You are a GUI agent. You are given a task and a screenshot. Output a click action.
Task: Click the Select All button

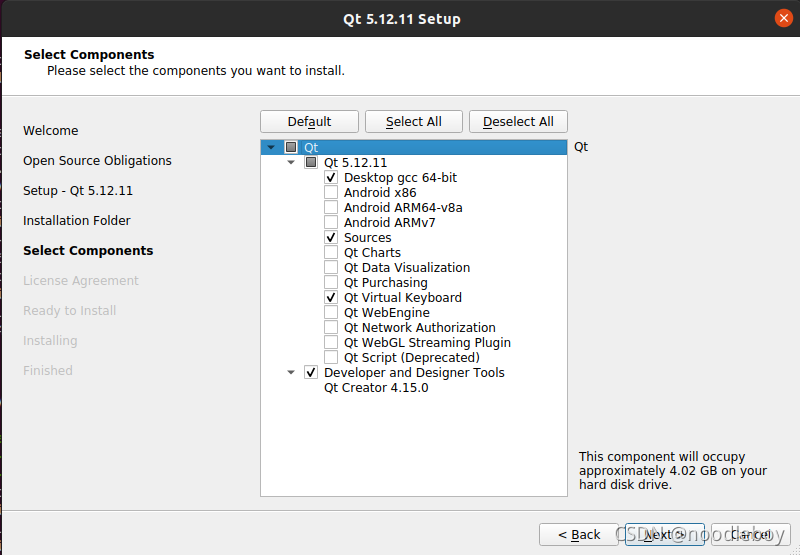[x=414, y=121]
